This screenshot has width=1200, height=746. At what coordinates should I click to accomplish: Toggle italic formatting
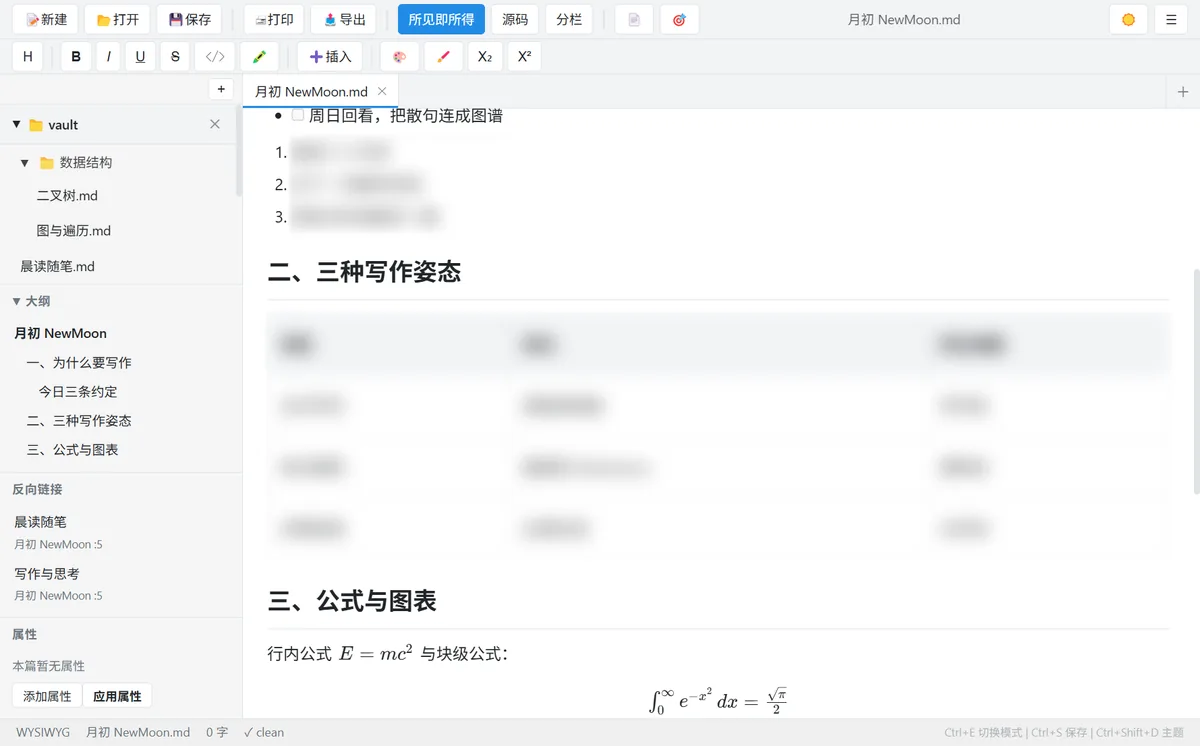(108, 57)
